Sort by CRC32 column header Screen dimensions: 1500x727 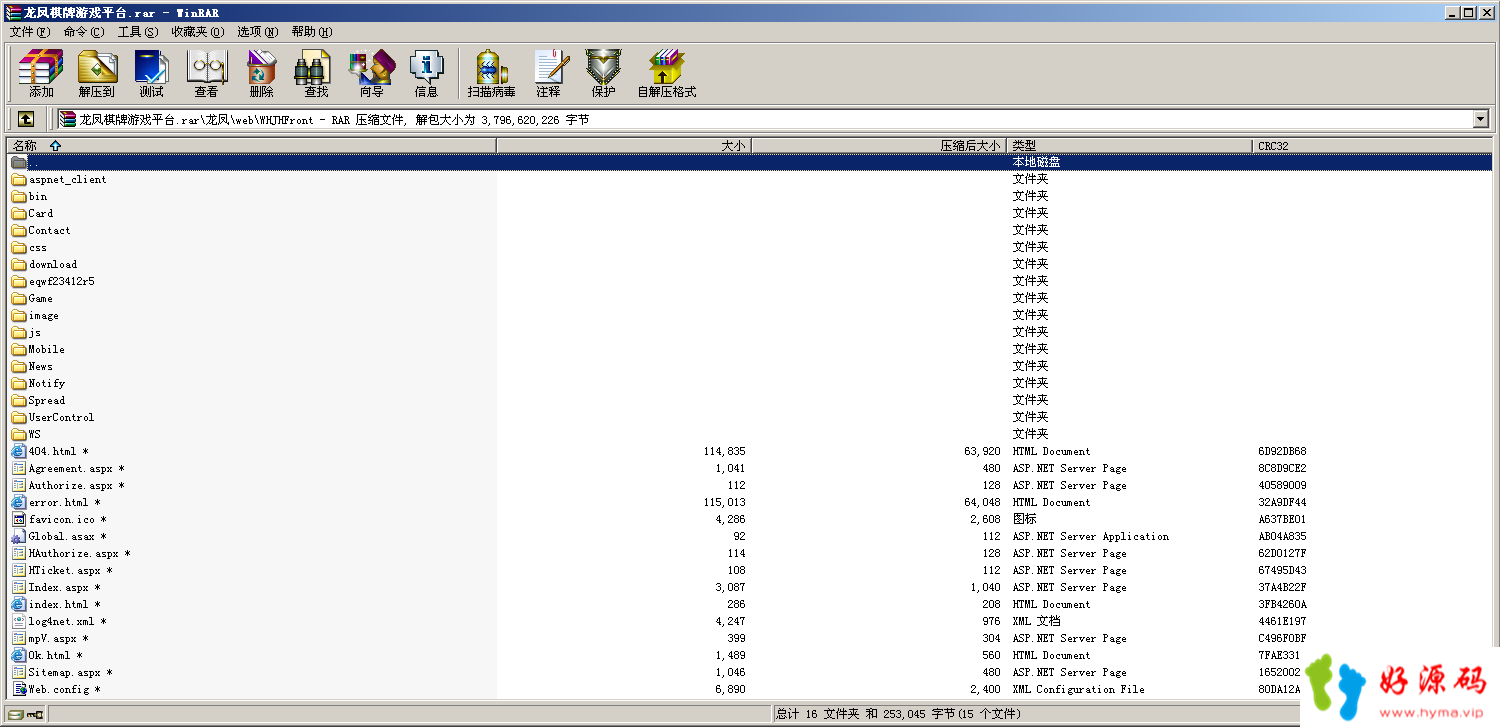tap(1372, 146)
